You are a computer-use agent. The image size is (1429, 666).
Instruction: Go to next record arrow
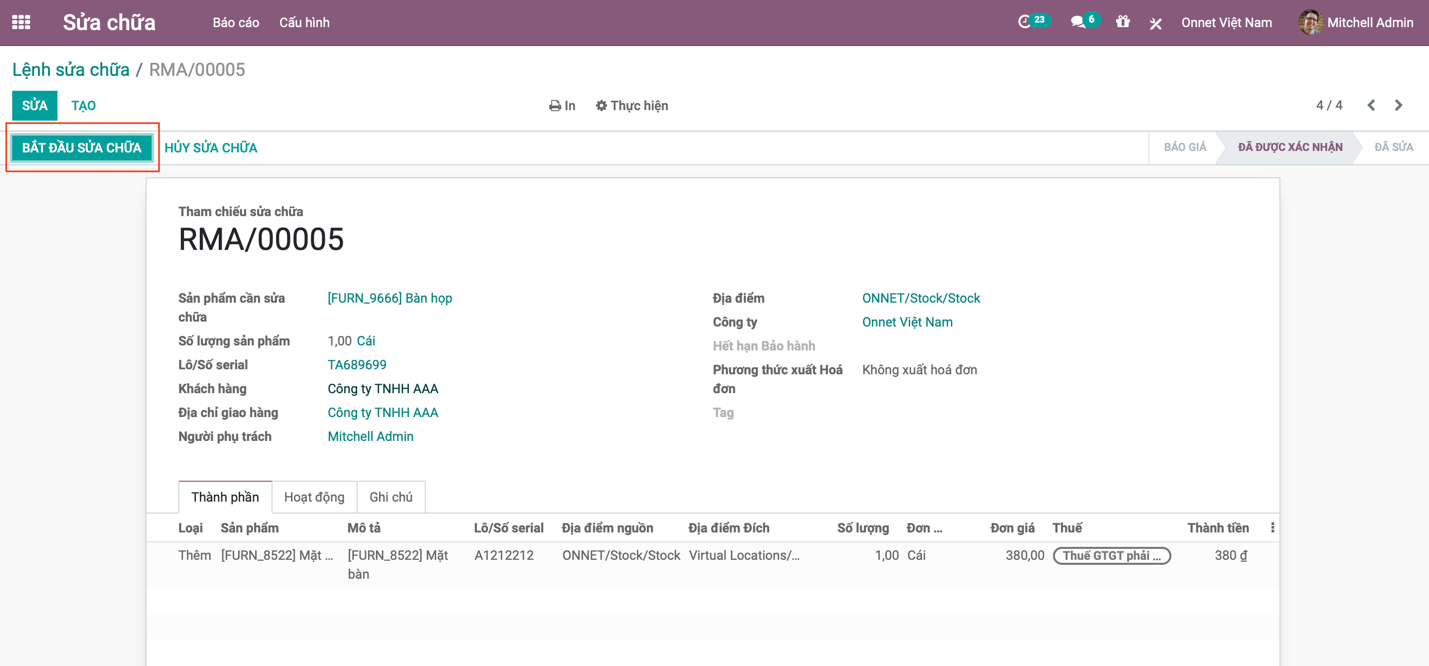(1398, 105)
